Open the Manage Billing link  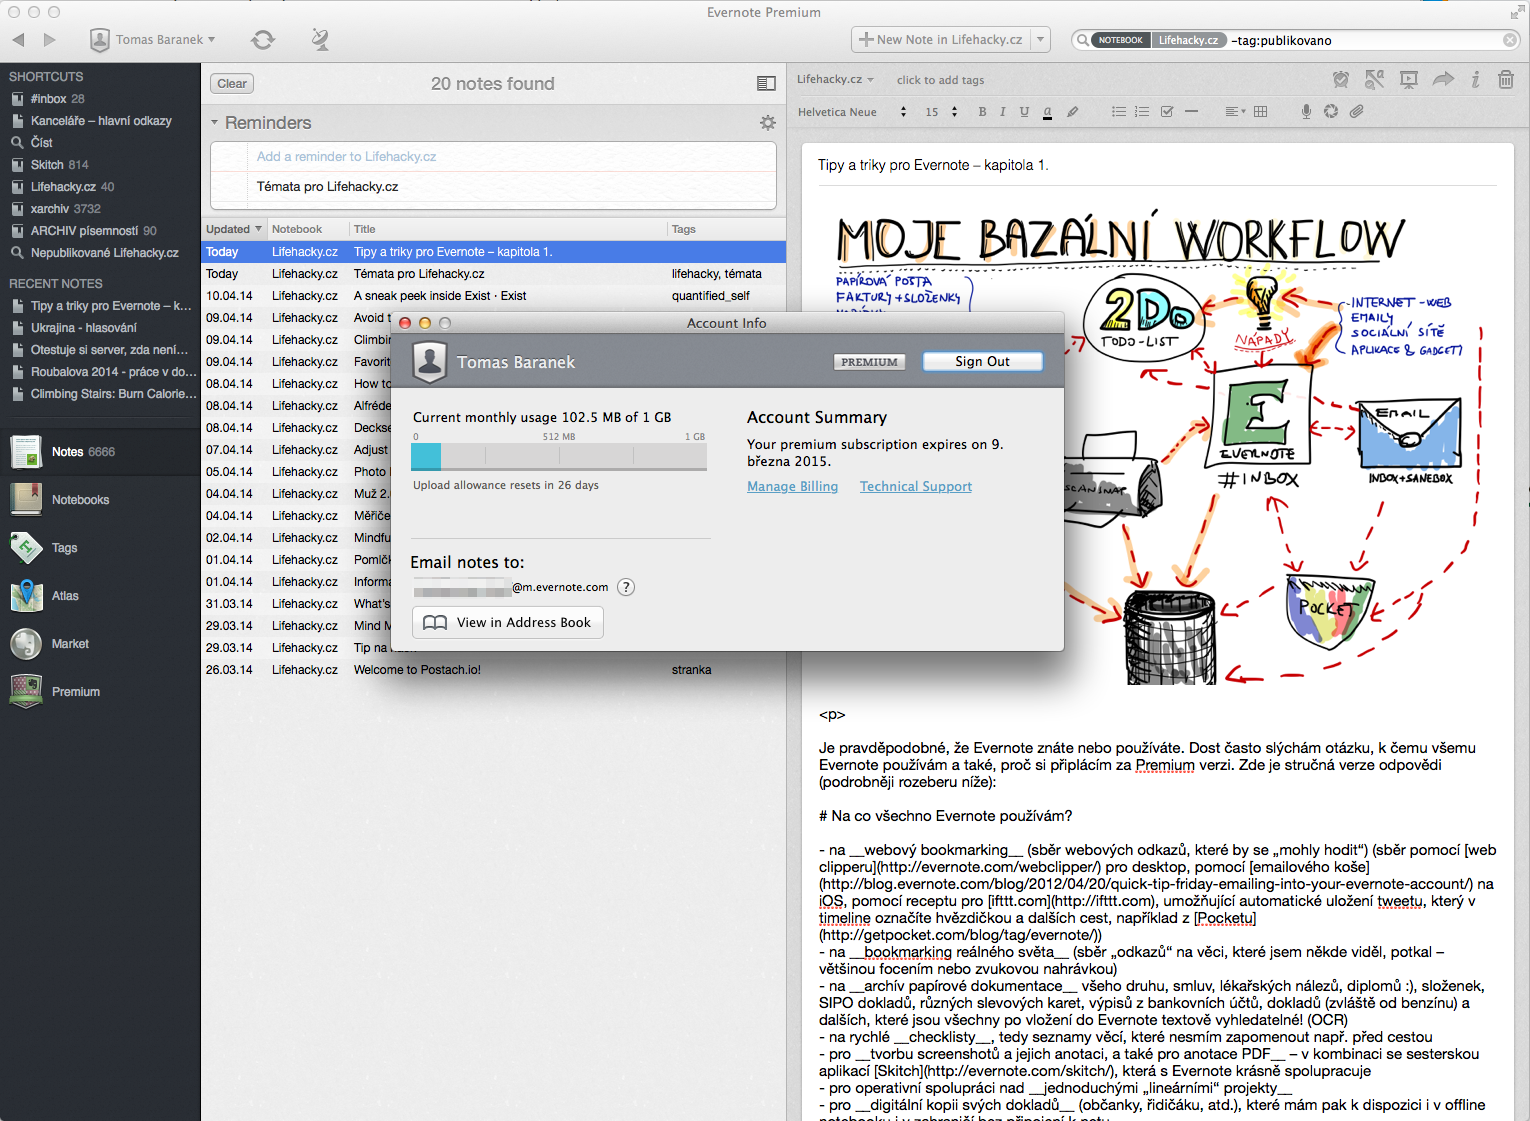click(x=792, y=486)
